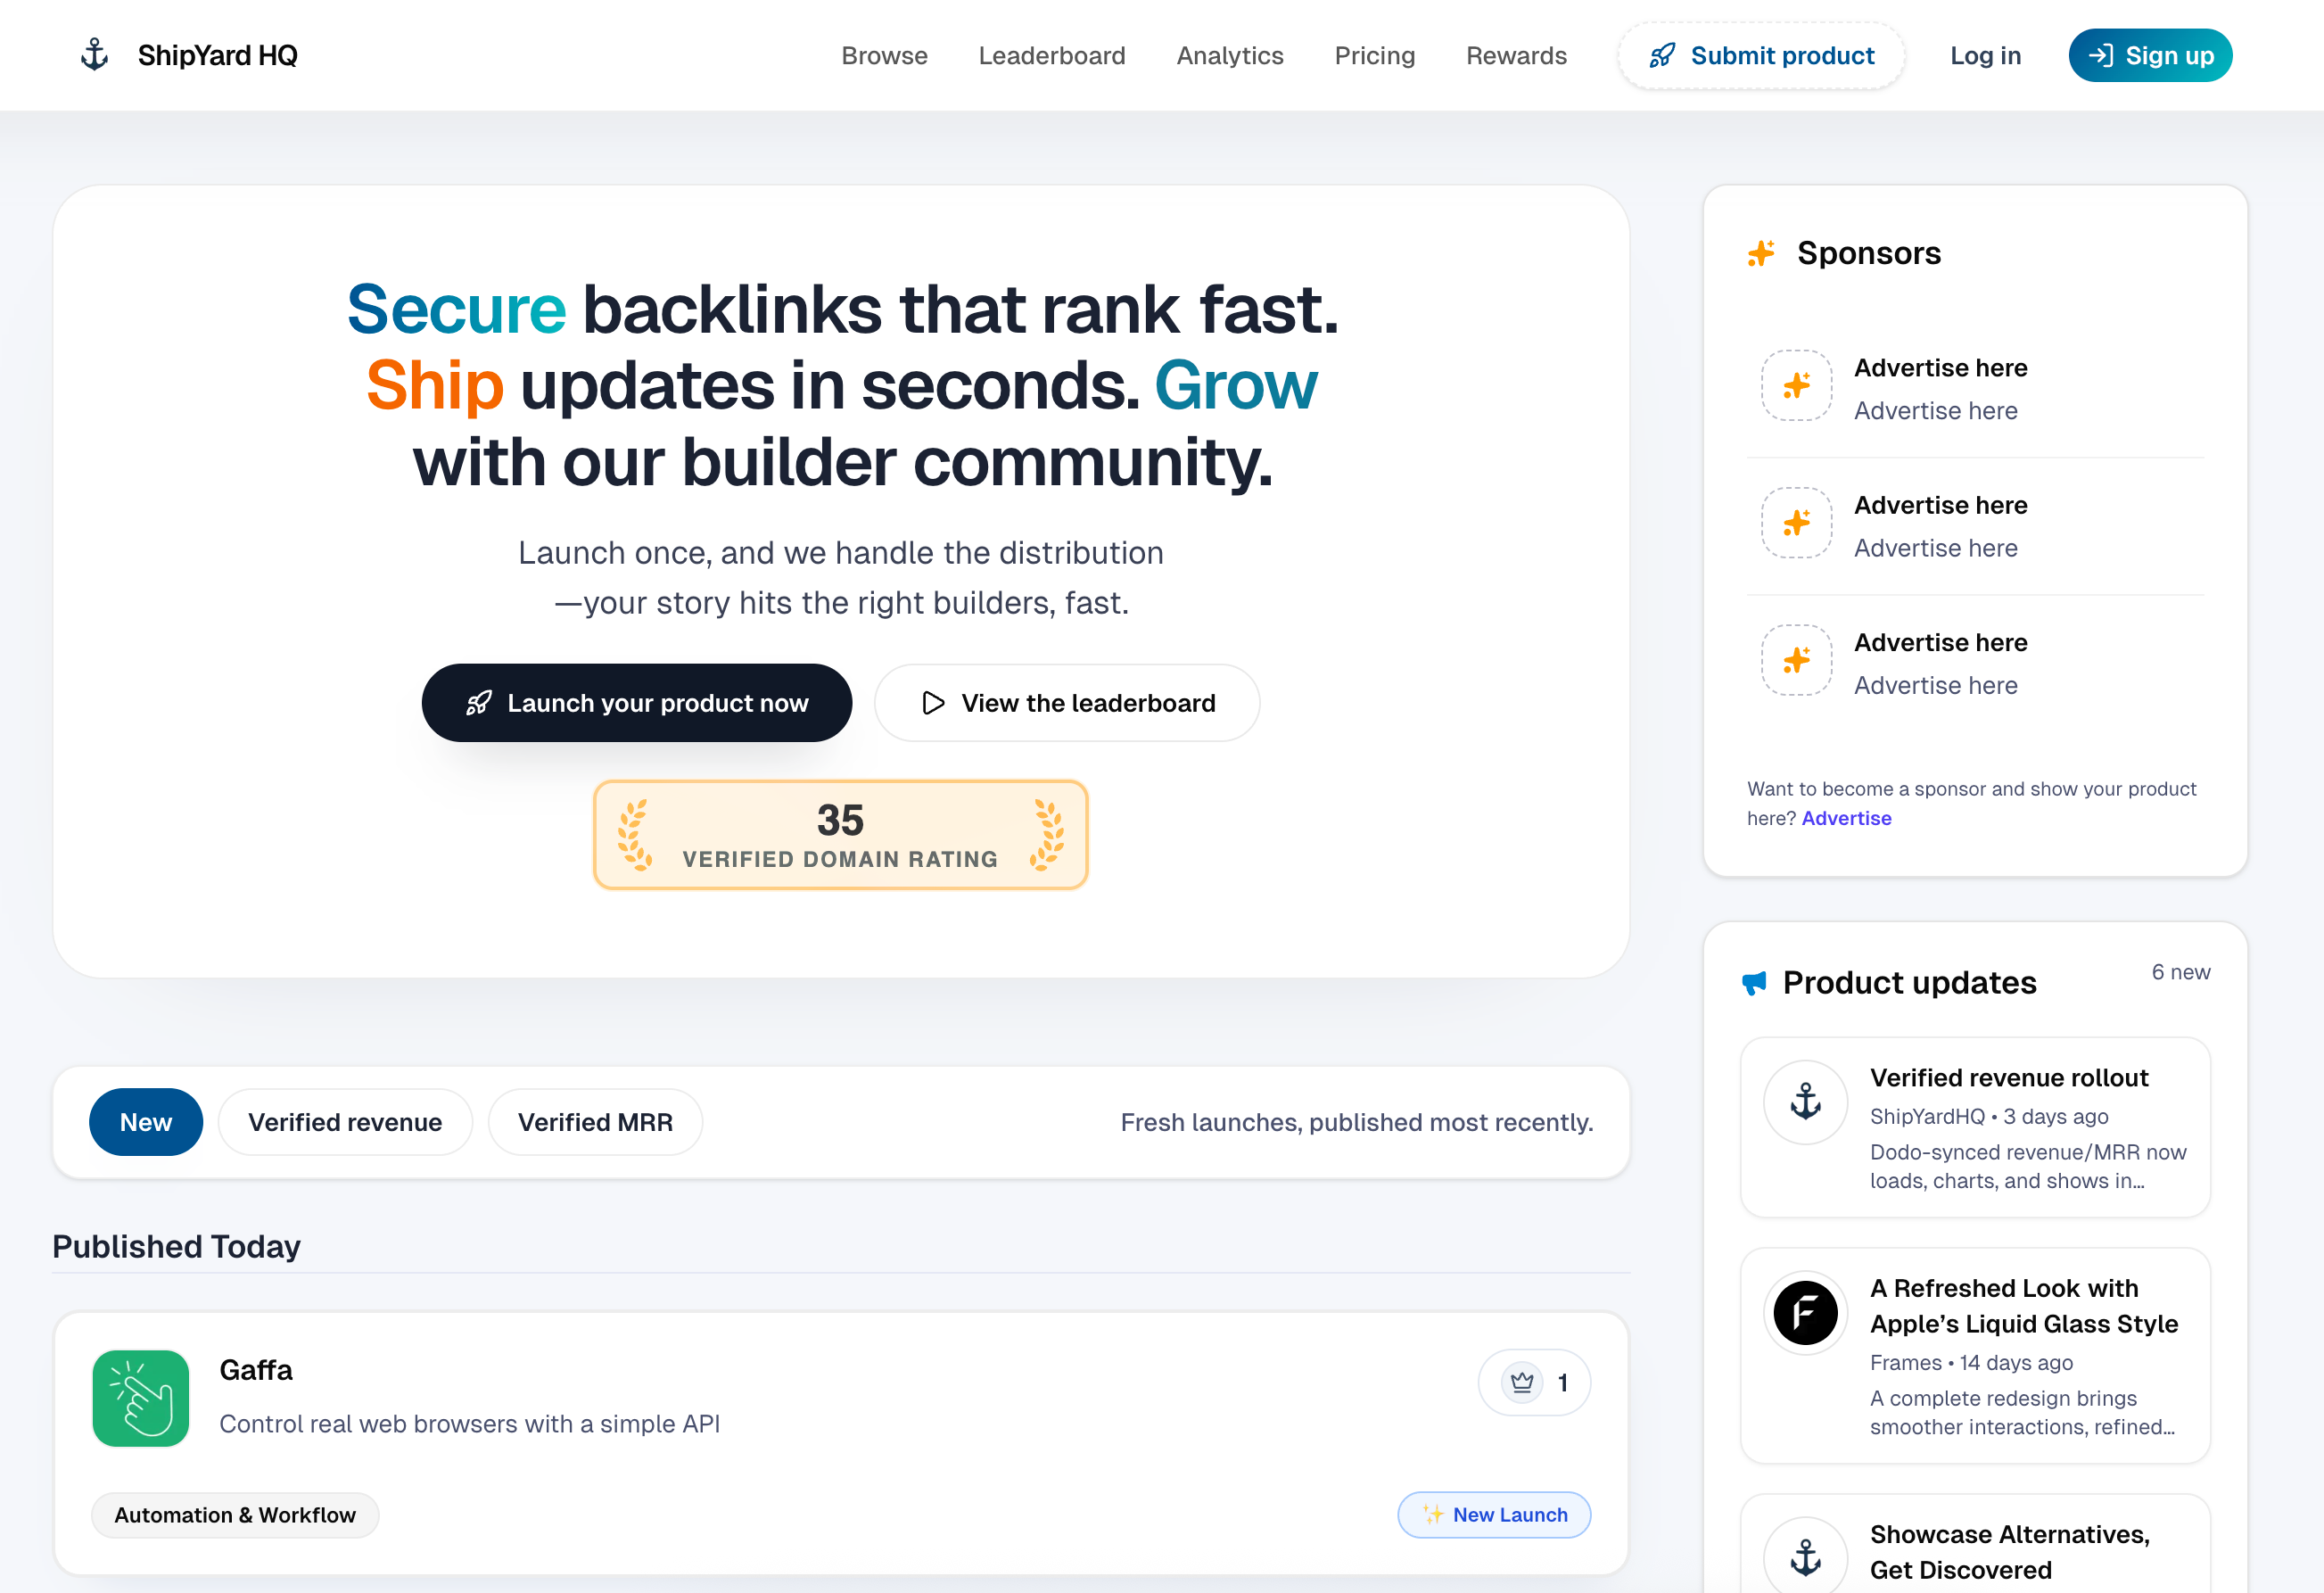Click the Verified Domain Rating badge
The width and height of the screenshot is (2324, 1593).
tap(840, 835)
